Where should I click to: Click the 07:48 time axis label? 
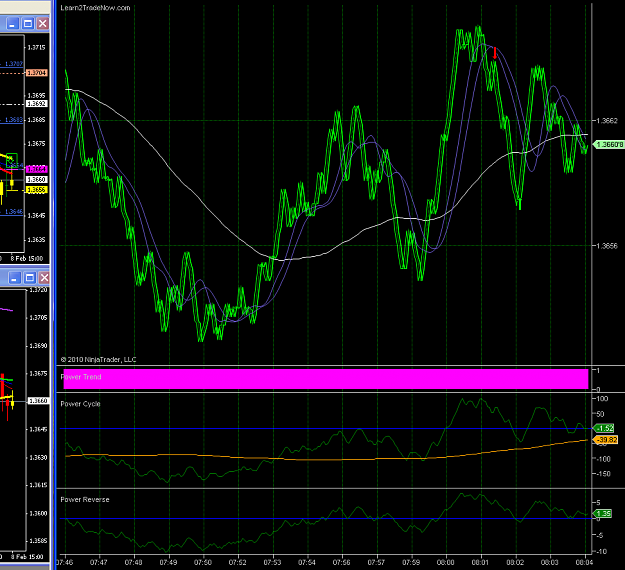click(133, 562)
